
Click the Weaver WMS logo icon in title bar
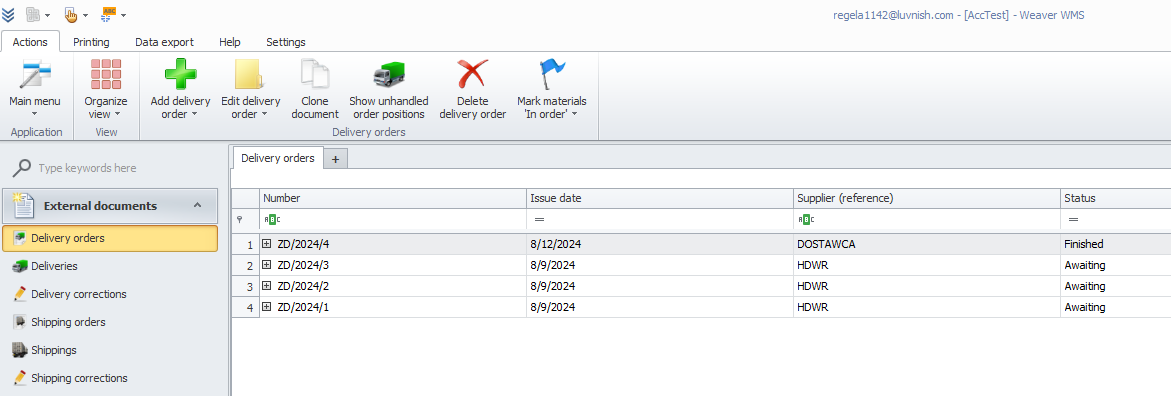pos(8,14)
